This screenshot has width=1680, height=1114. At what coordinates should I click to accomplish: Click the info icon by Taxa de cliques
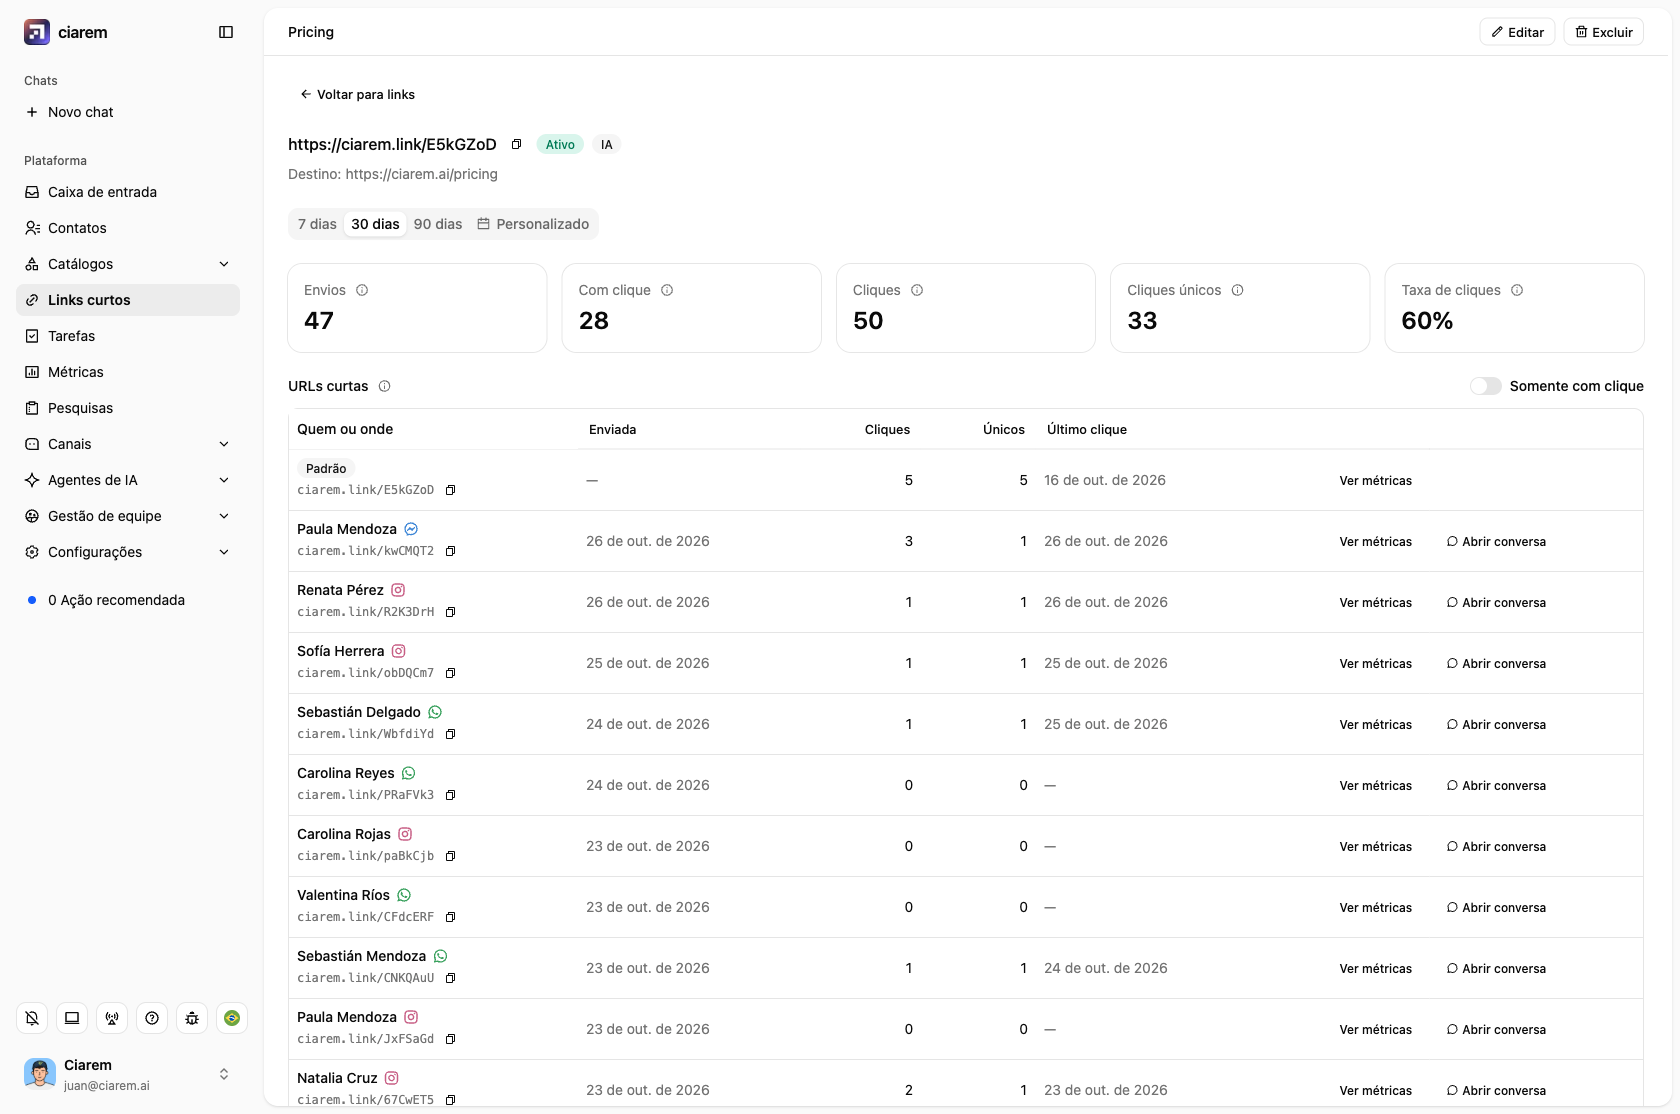click(x=1517, y=290)
